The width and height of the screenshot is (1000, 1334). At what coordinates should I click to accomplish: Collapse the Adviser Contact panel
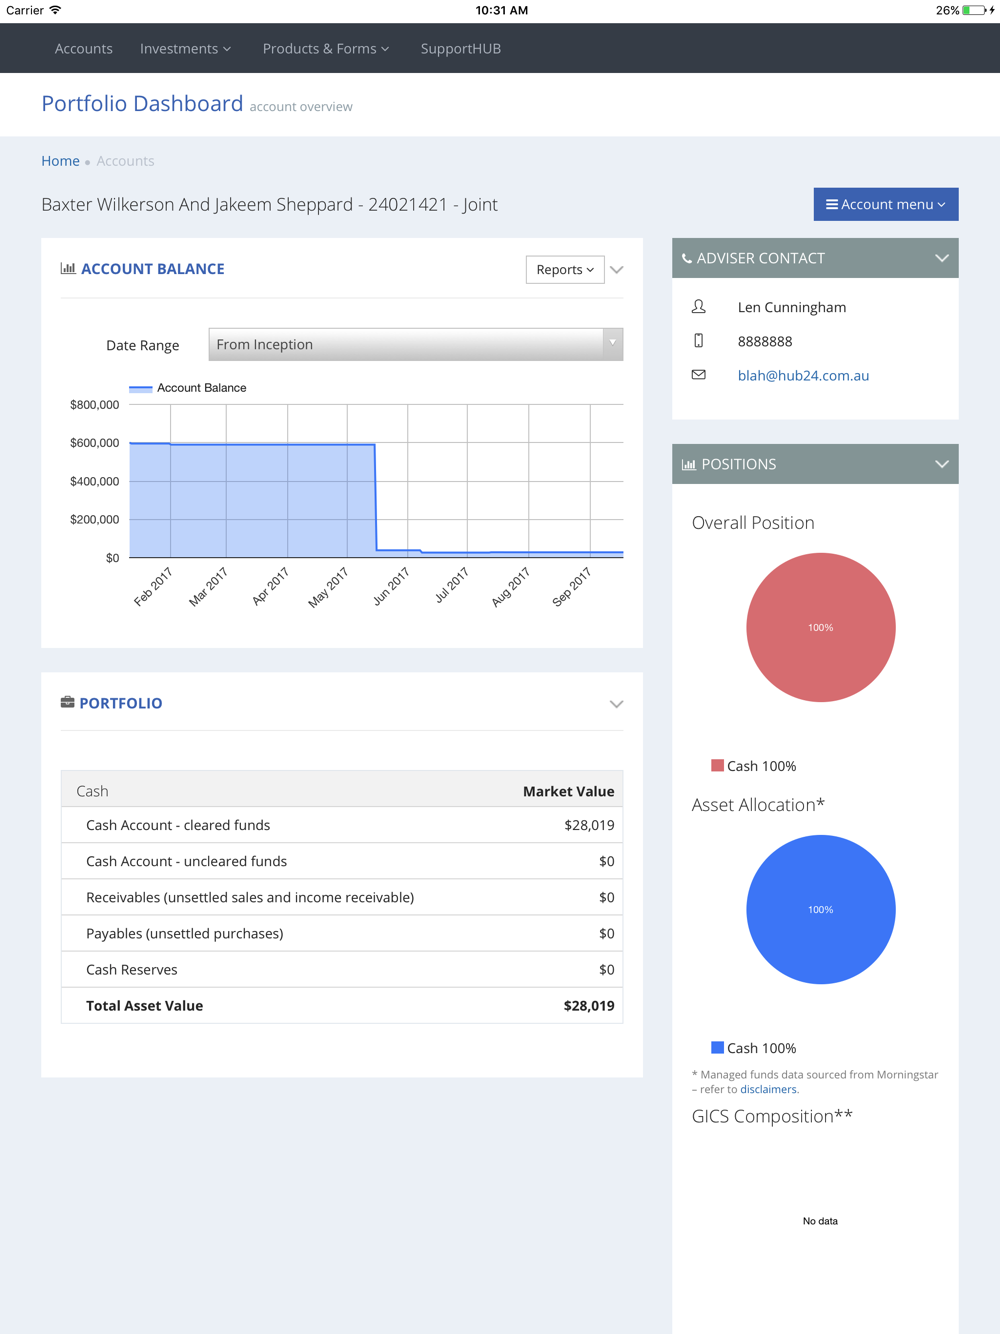(x=942, y=258)
